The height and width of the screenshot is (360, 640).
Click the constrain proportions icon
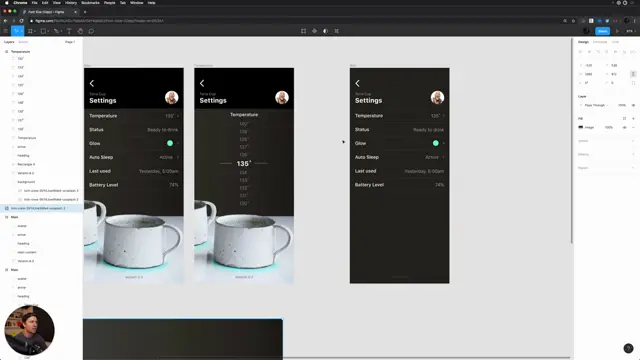click(x=633, y=74)
